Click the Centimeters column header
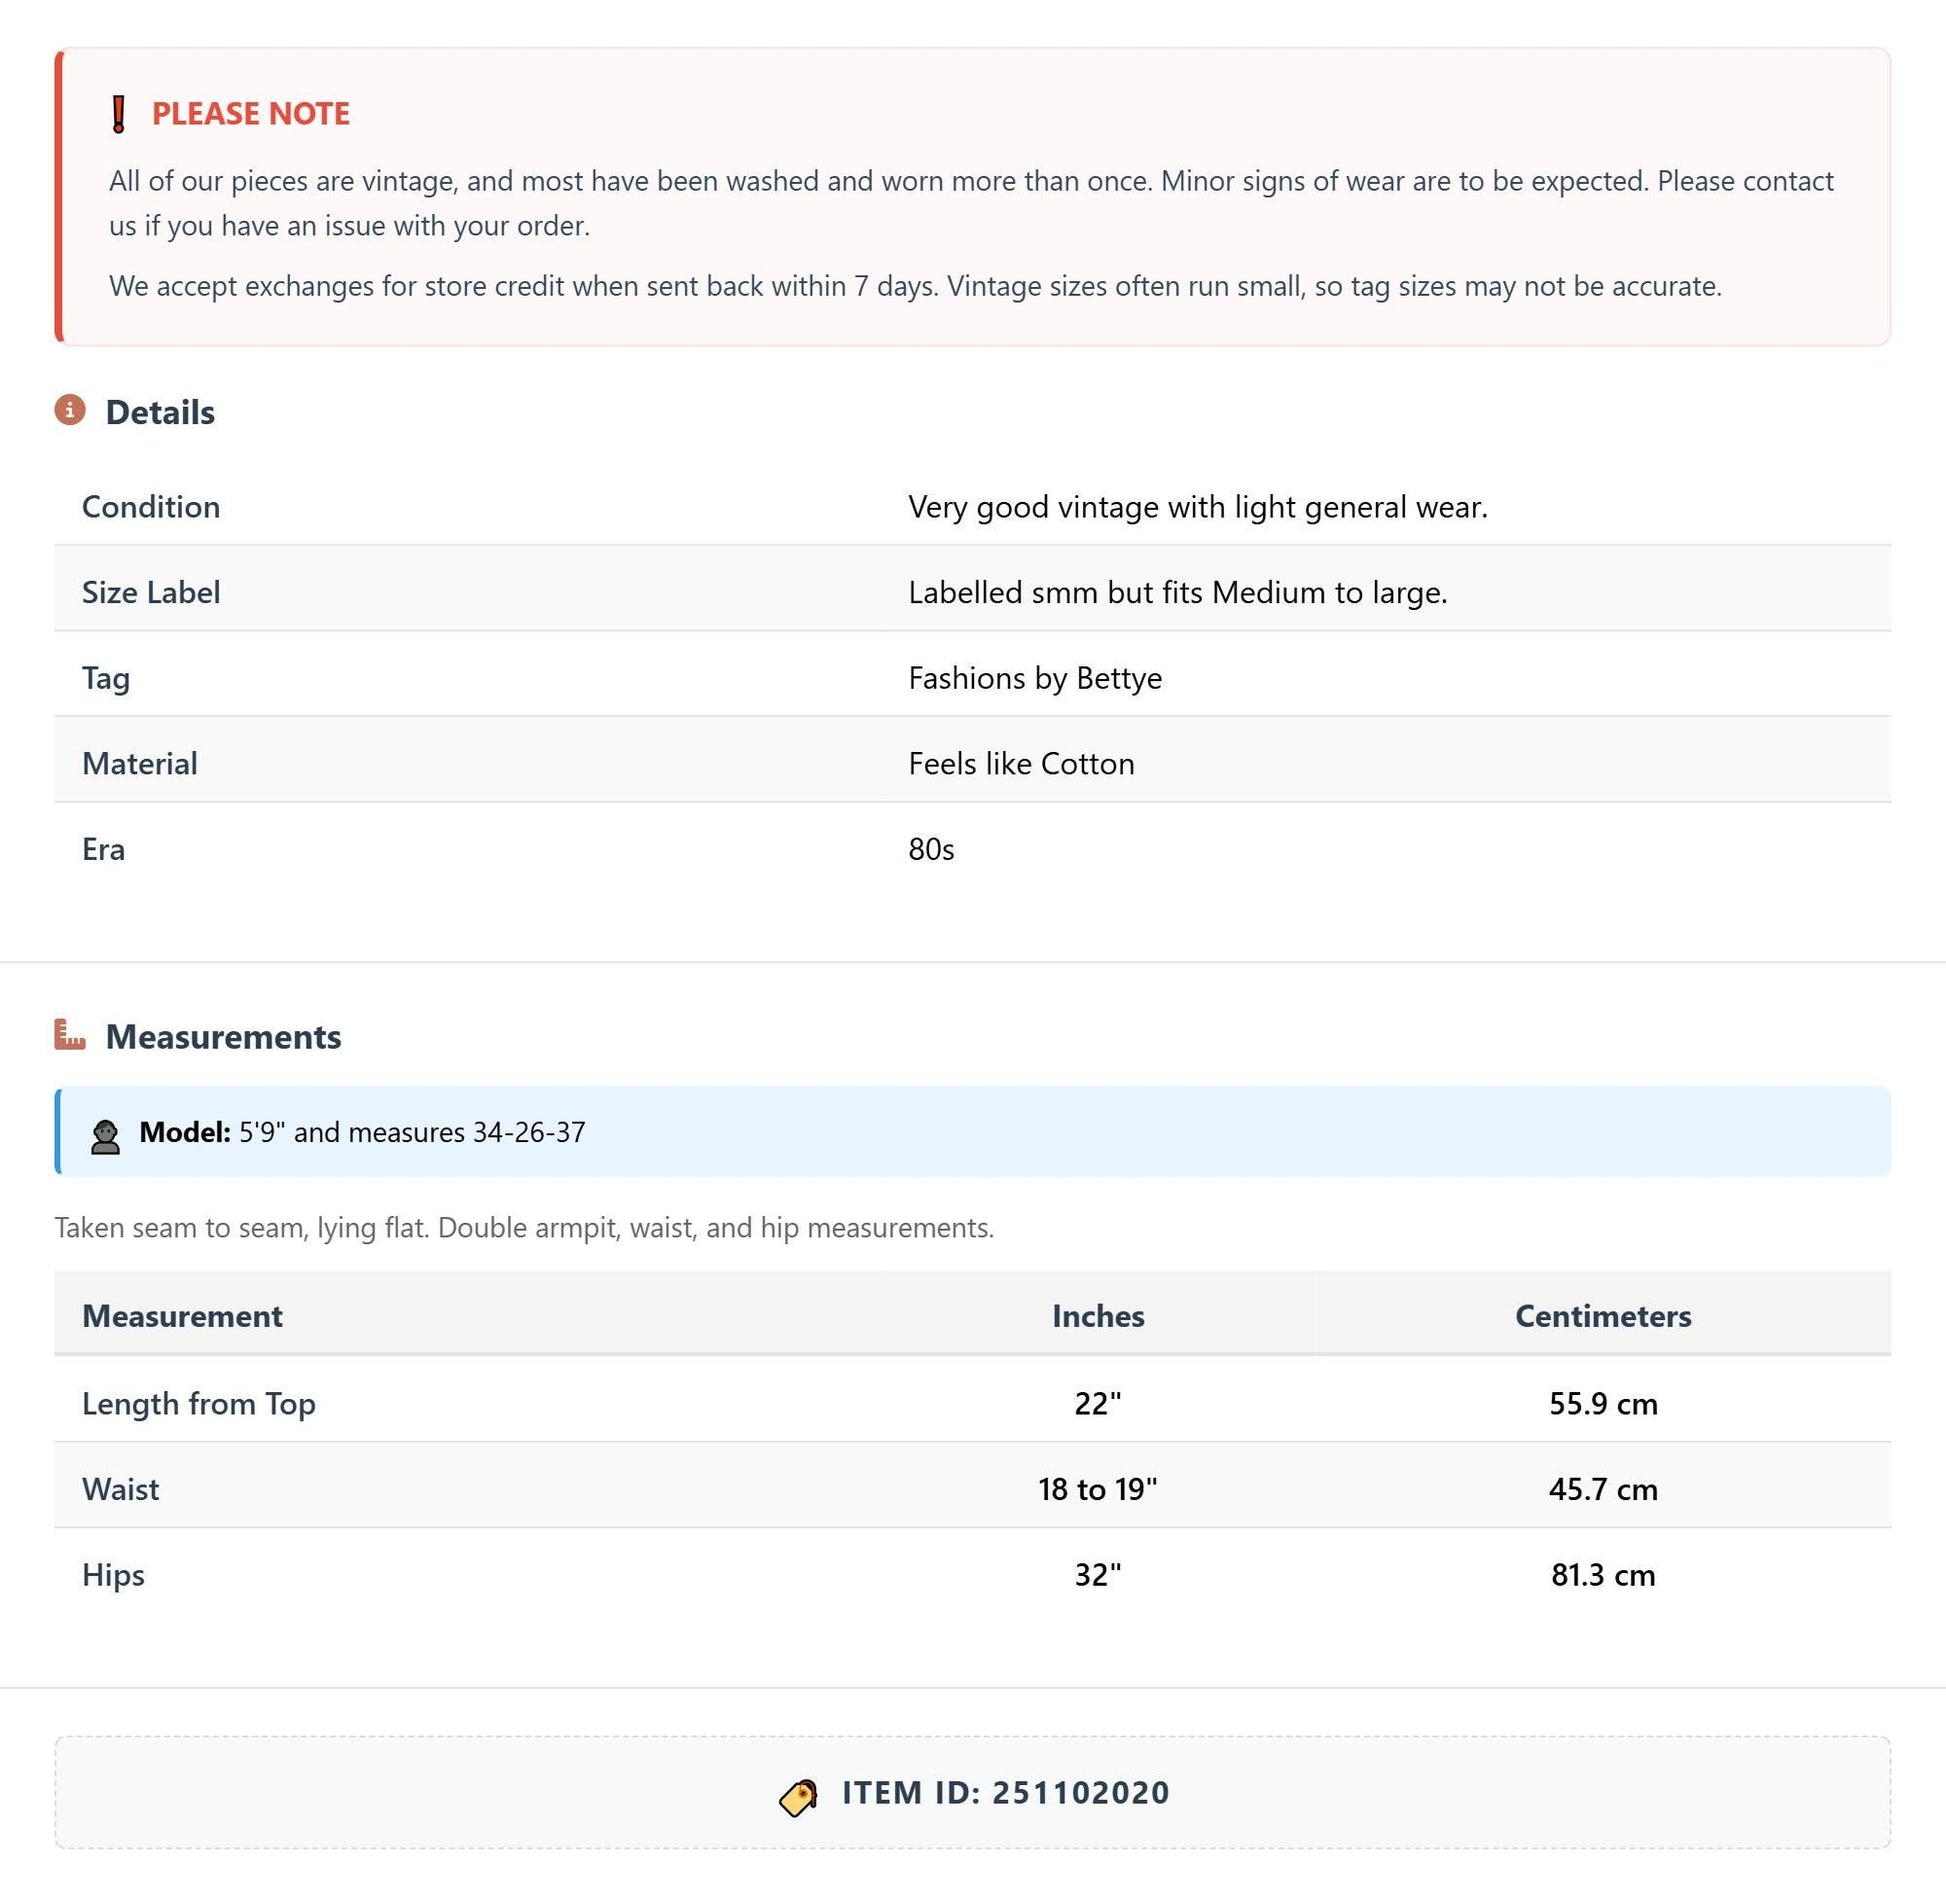 click(x=1603, y=1316)
